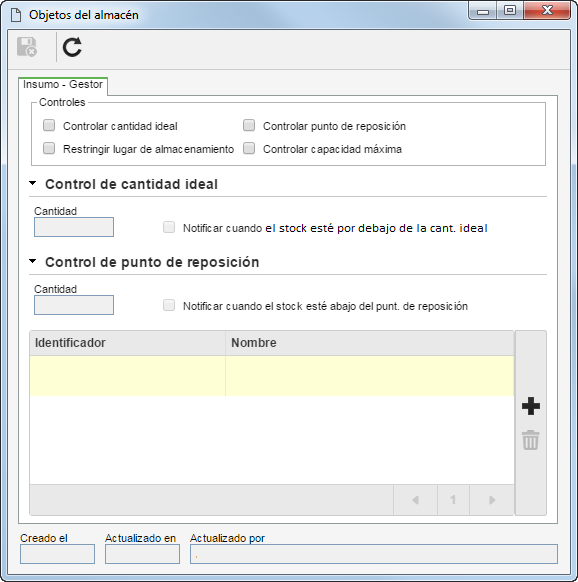The image size is (578, 582).
Task: Tick Controlar capacidad máxima option
Action: [x=249, y=148]
